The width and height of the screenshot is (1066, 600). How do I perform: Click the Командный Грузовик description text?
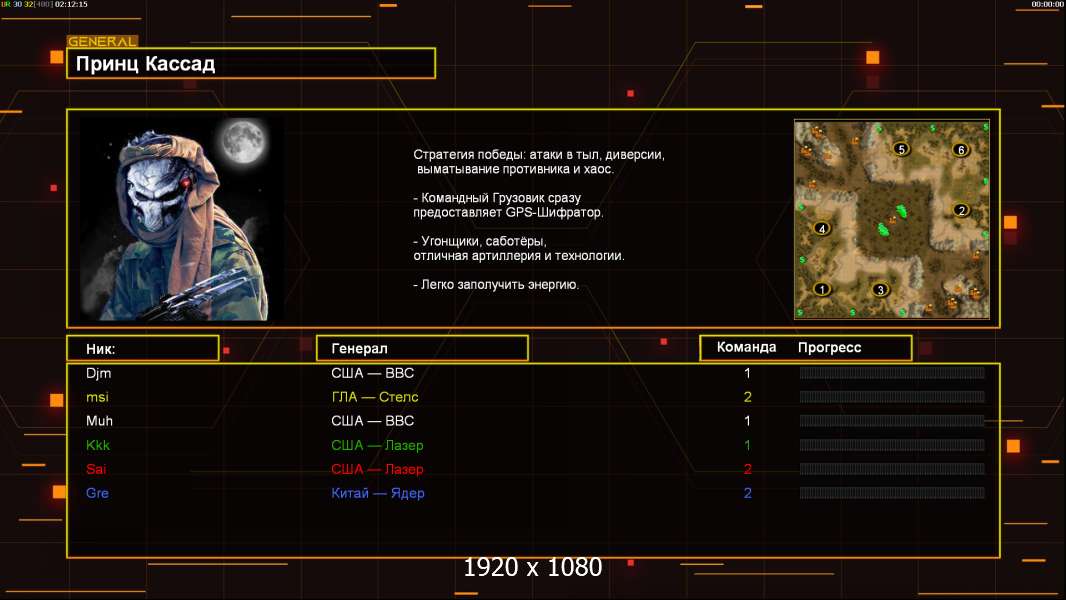point(508,205)
